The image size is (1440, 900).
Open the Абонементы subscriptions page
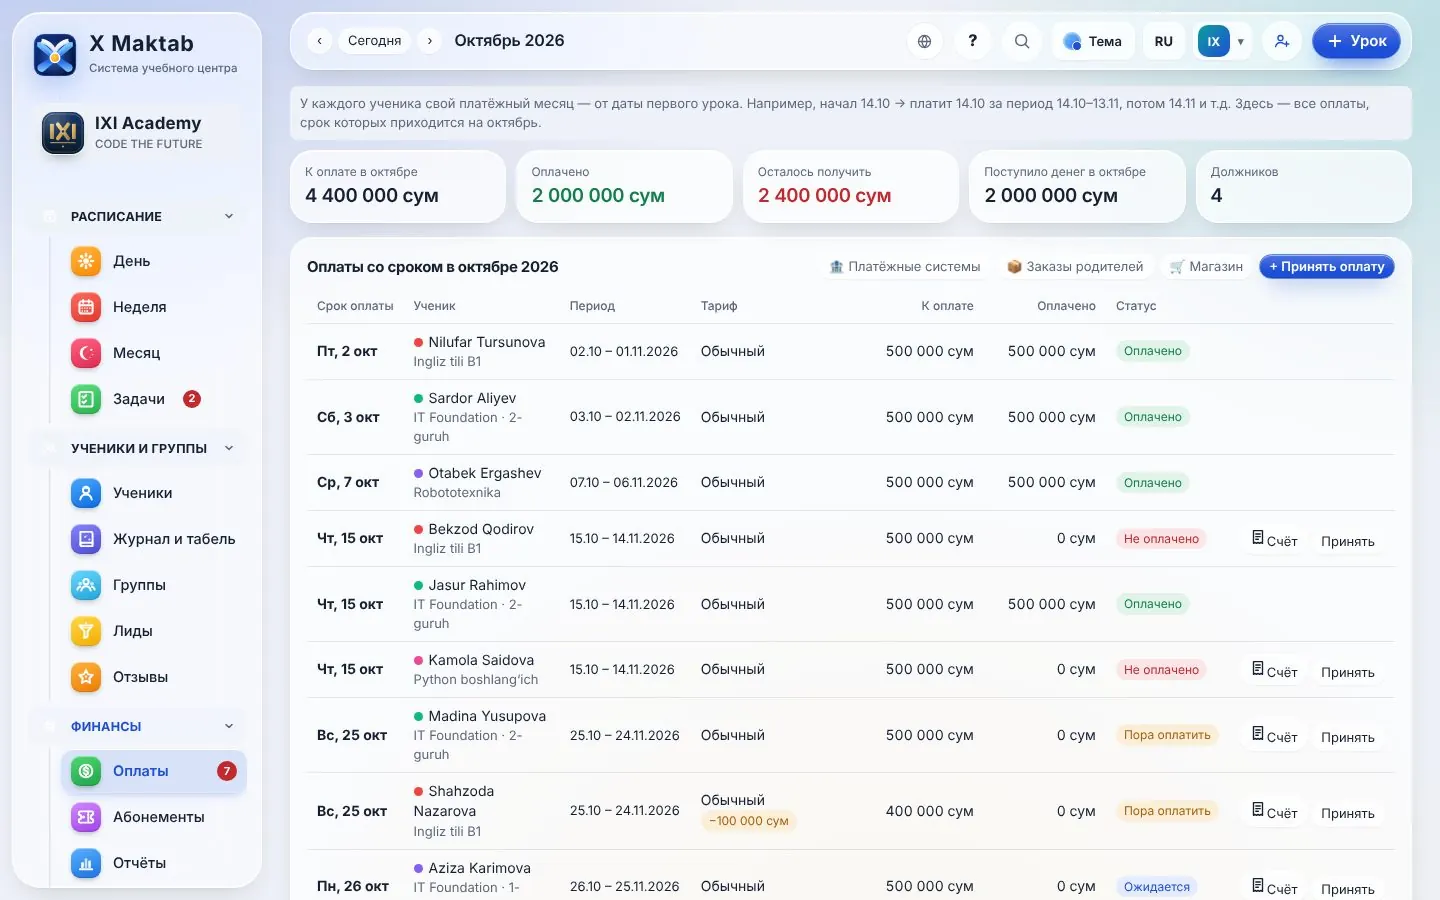154,817
